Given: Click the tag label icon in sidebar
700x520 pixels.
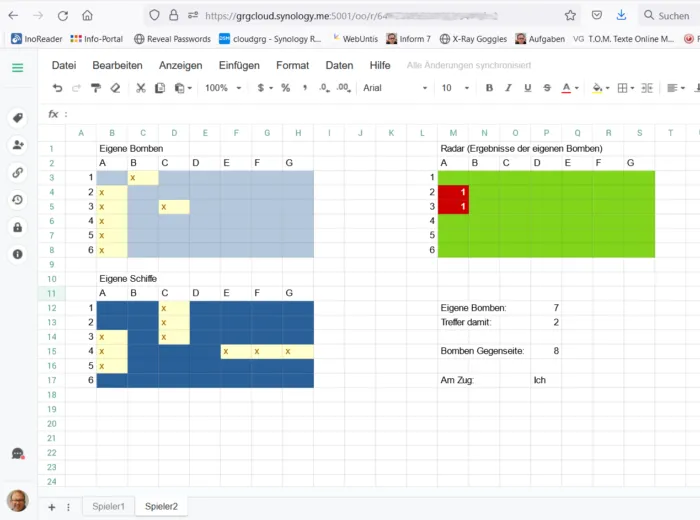Looking at the screenshot, I should coord(18,118).
